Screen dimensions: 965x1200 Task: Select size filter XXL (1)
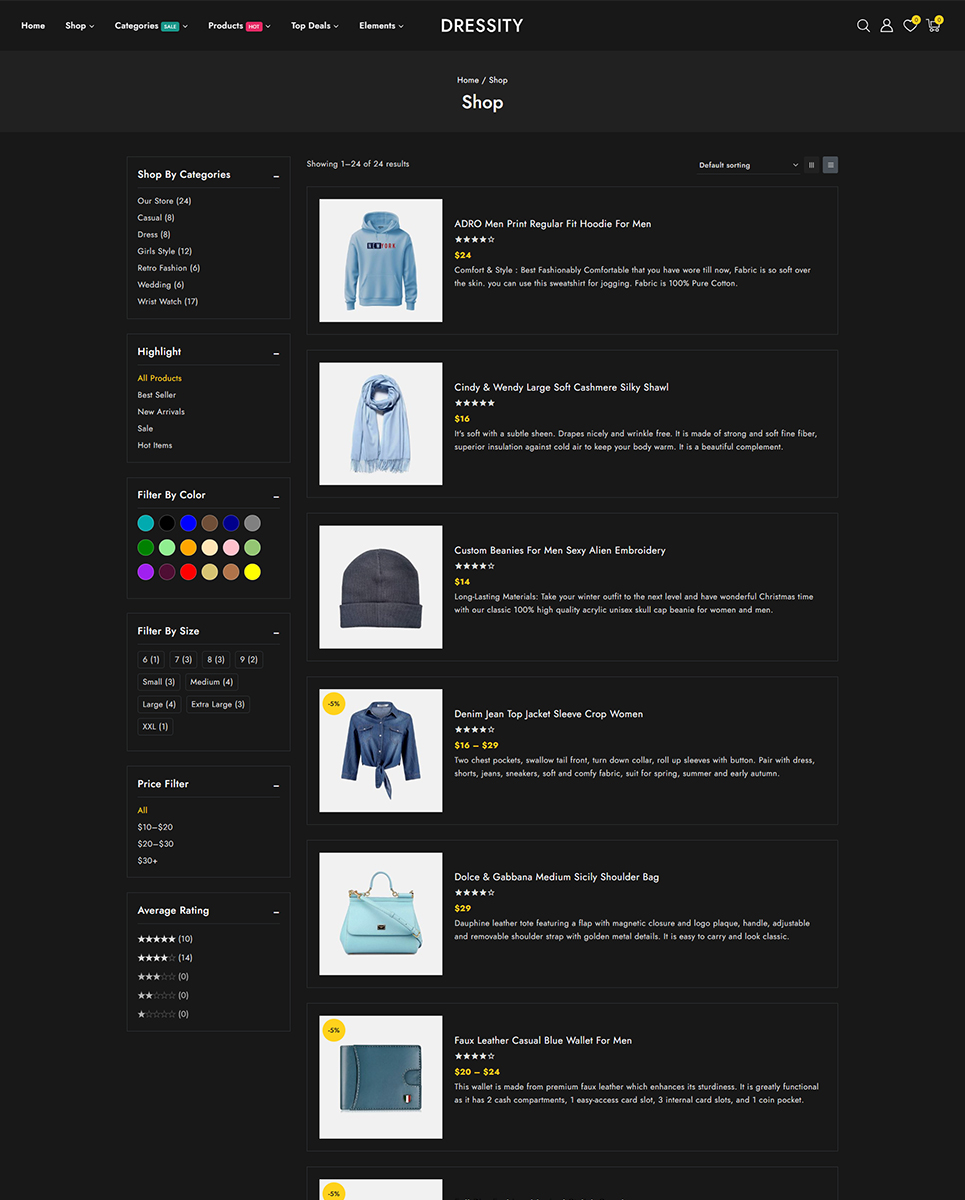pyautogui.click(x=155, y=727)
